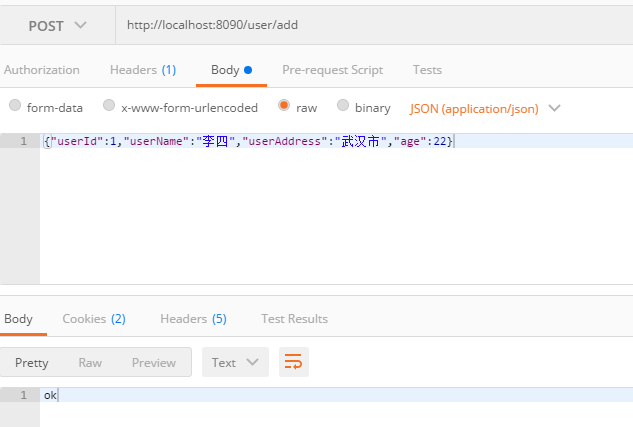The image size is (633, 427).
Task: Click the "userName" key in JSON body
Action: pyautogui.click(x=156, y=141)
